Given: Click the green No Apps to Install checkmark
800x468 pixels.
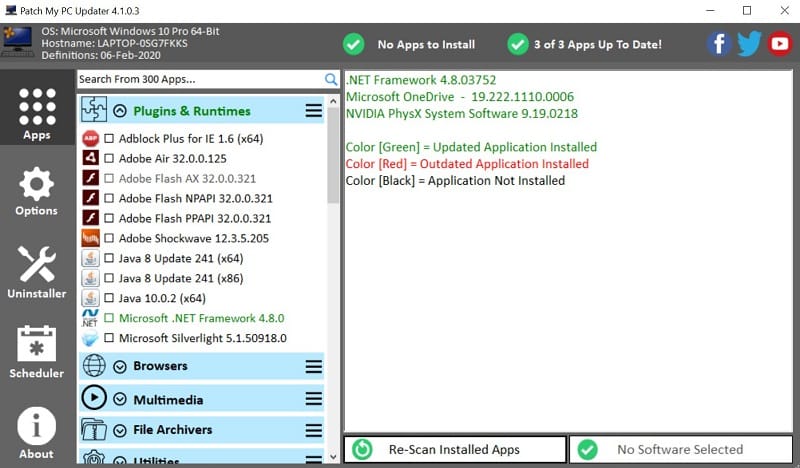Looking at the screenshot, I should (x=354, y=44).
